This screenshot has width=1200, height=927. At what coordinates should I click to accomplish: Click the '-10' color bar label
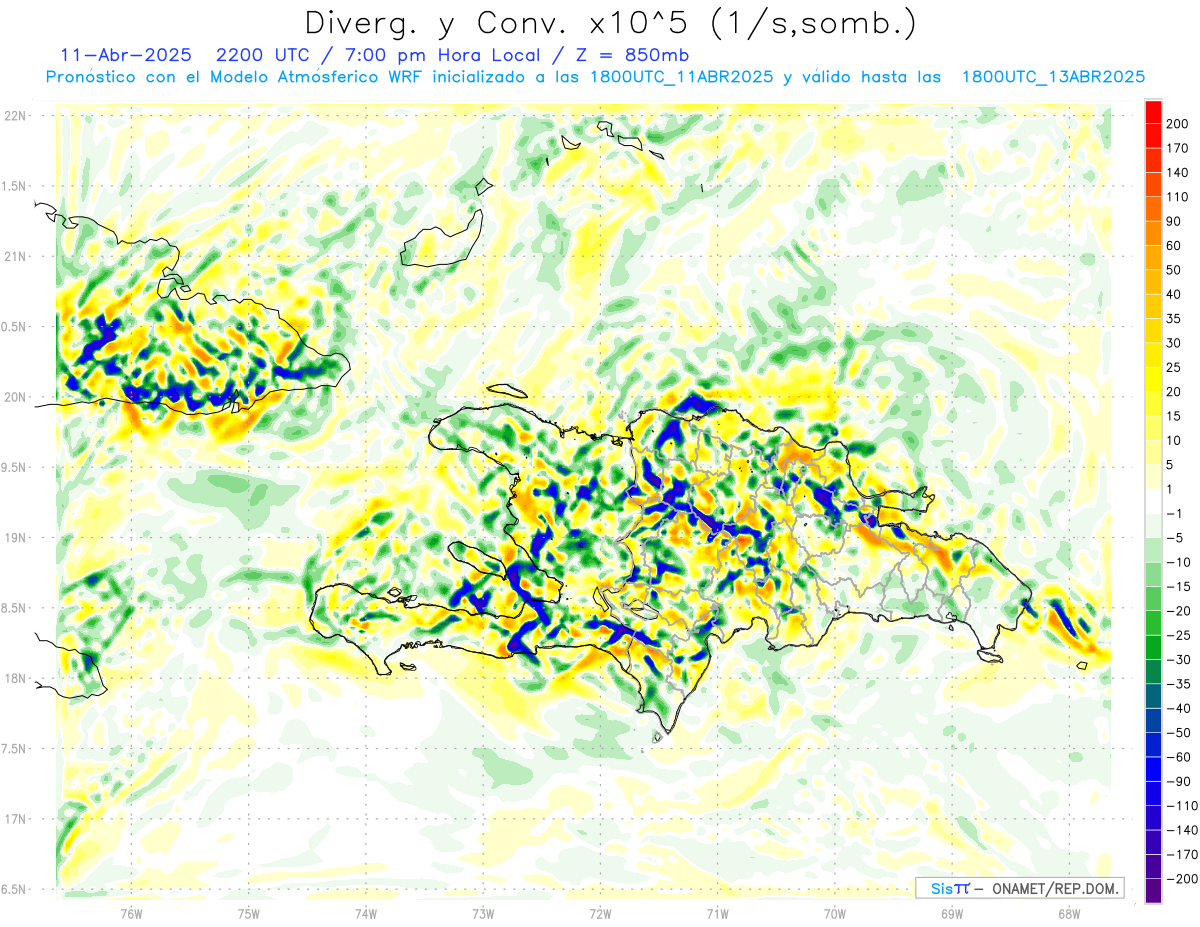point(1179,563)
